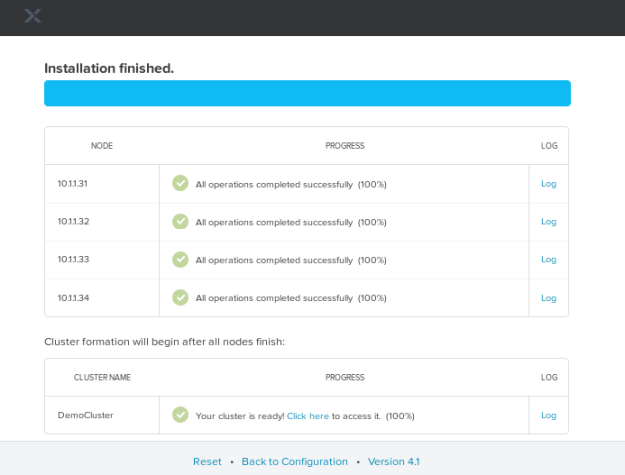View the log for node 10.1.1.34
625x475 pixels.
[x=548, y=298]
